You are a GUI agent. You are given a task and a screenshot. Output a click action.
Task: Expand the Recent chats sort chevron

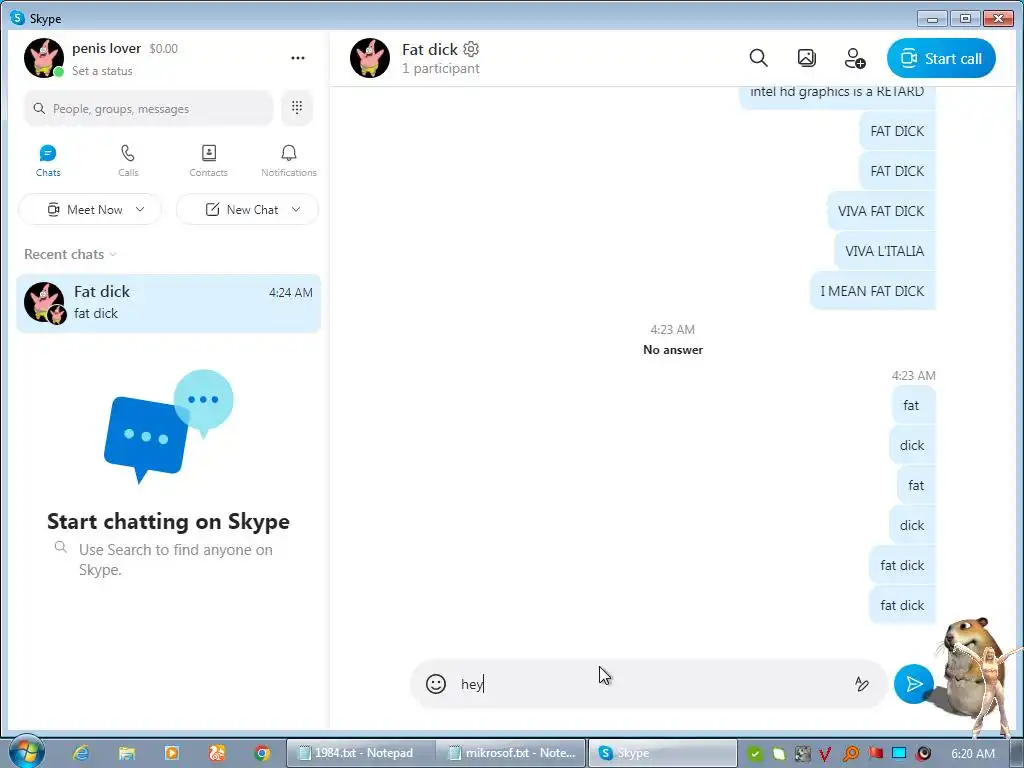tap(113, 255)
